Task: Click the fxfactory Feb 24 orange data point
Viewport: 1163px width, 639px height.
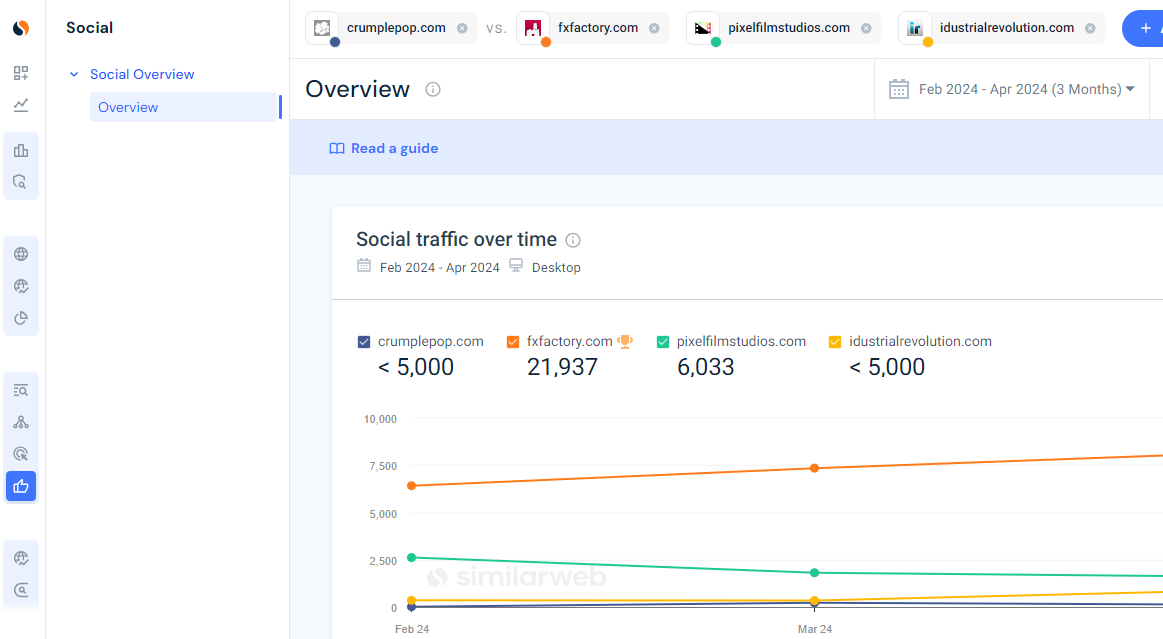Action: click(x=412, y=486)
